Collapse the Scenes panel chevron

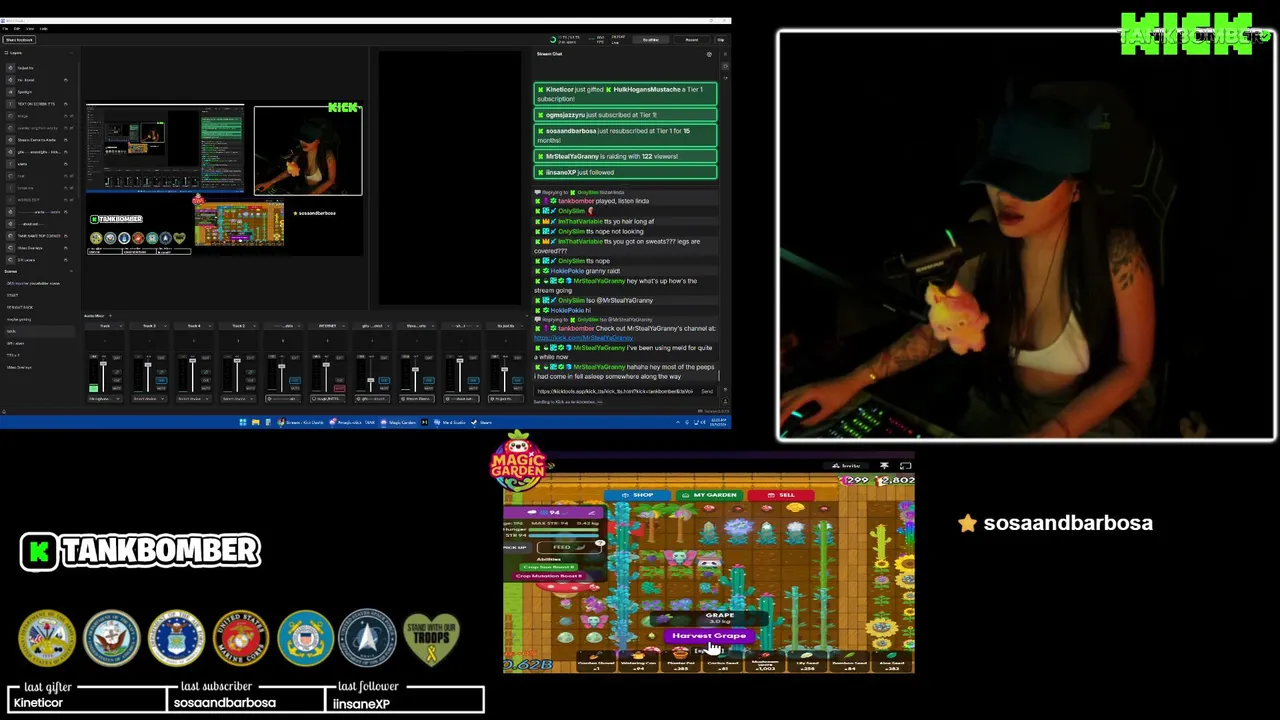click(71, 271)
